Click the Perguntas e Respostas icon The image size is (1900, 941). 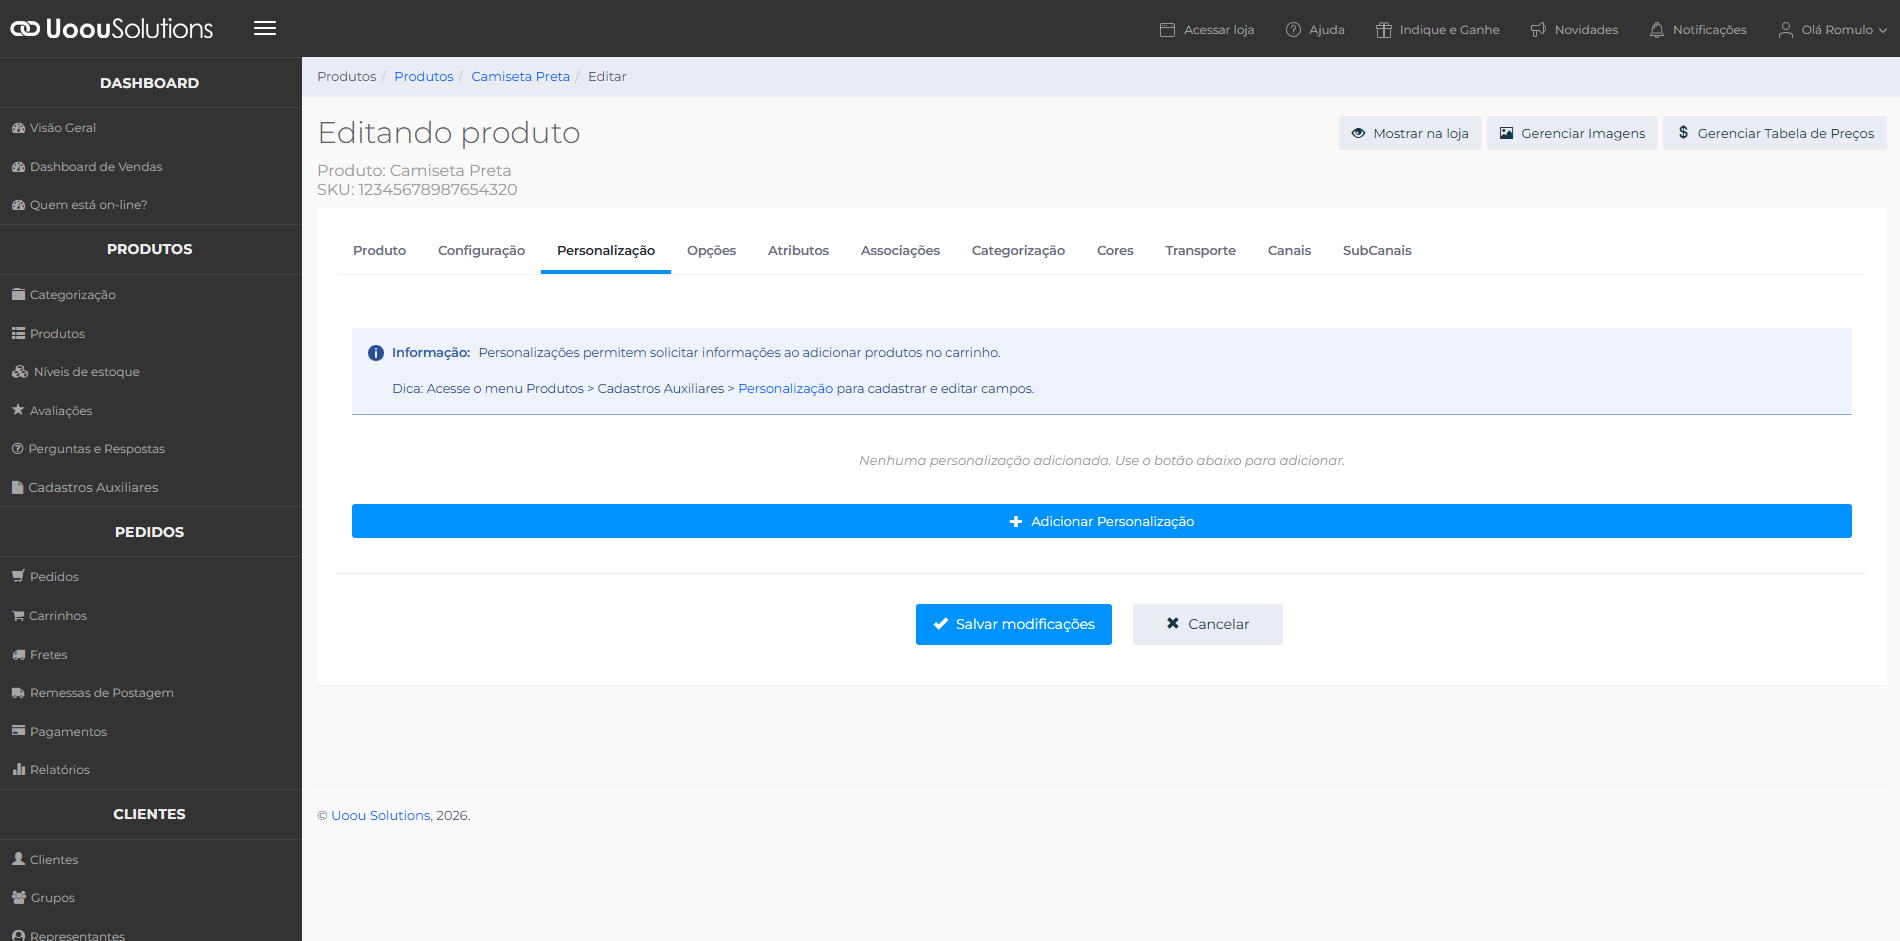point(17,449)
